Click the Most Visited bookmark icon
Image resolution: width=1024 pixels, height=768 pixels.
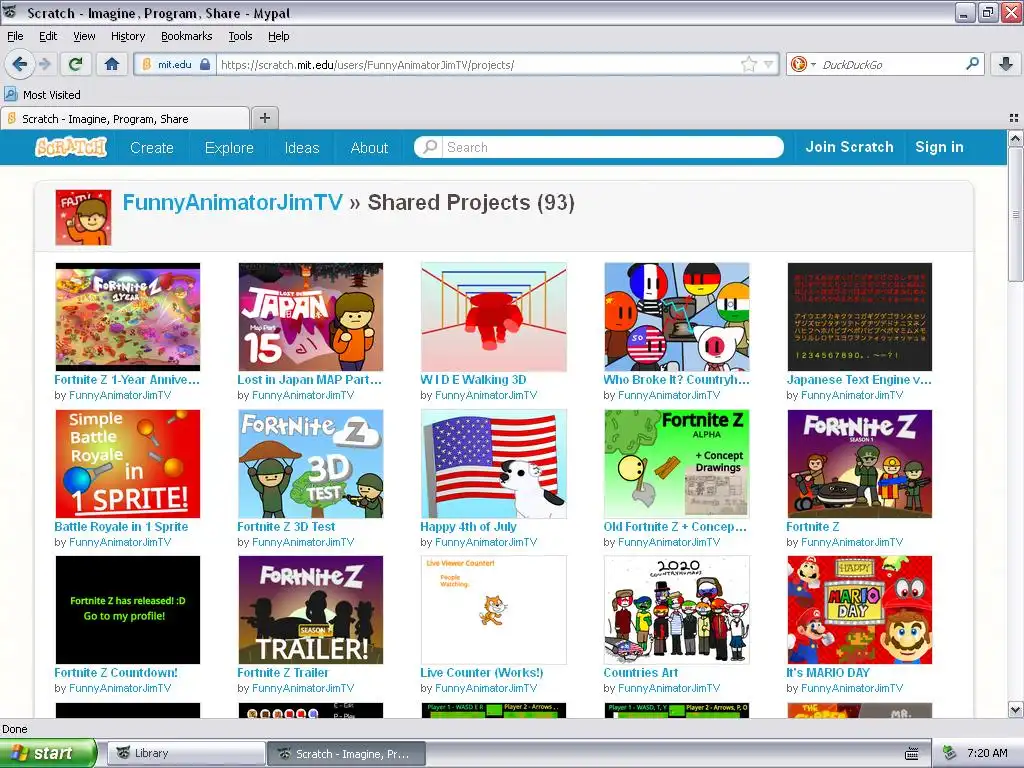pyautogui.click(x=10, y=95)
